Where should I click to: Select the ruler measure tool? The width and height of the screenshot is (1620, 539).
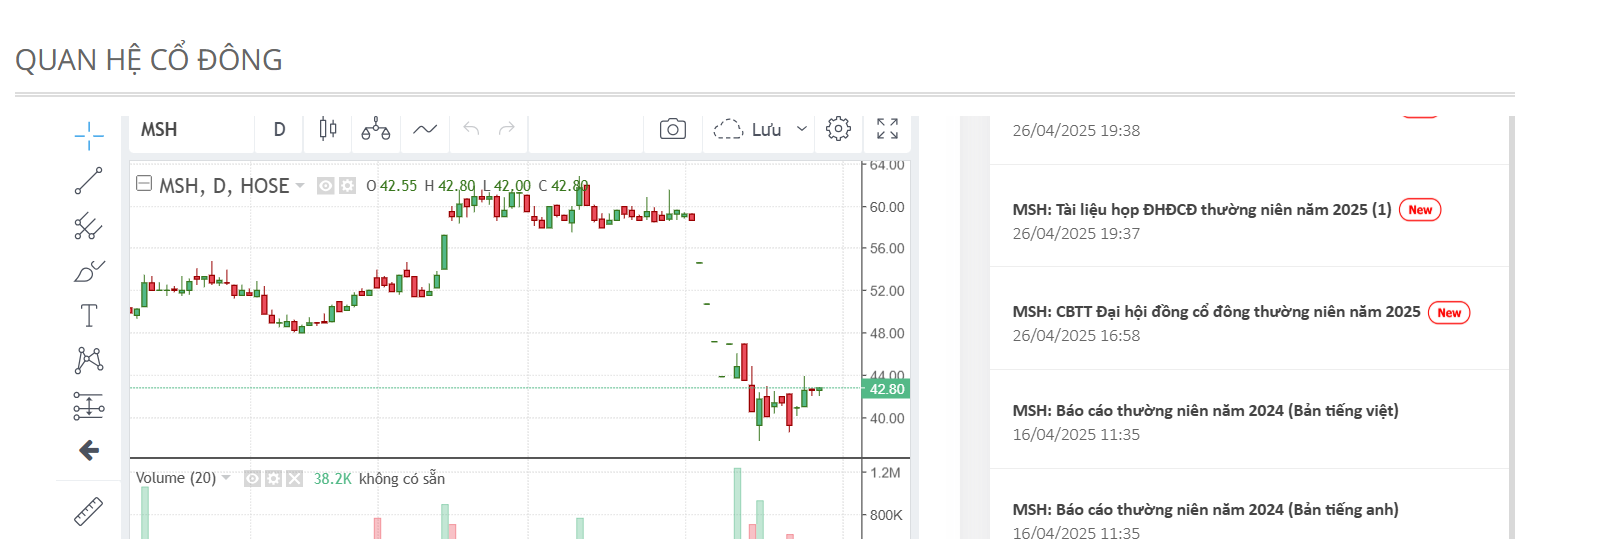click(x=89, y=511)
